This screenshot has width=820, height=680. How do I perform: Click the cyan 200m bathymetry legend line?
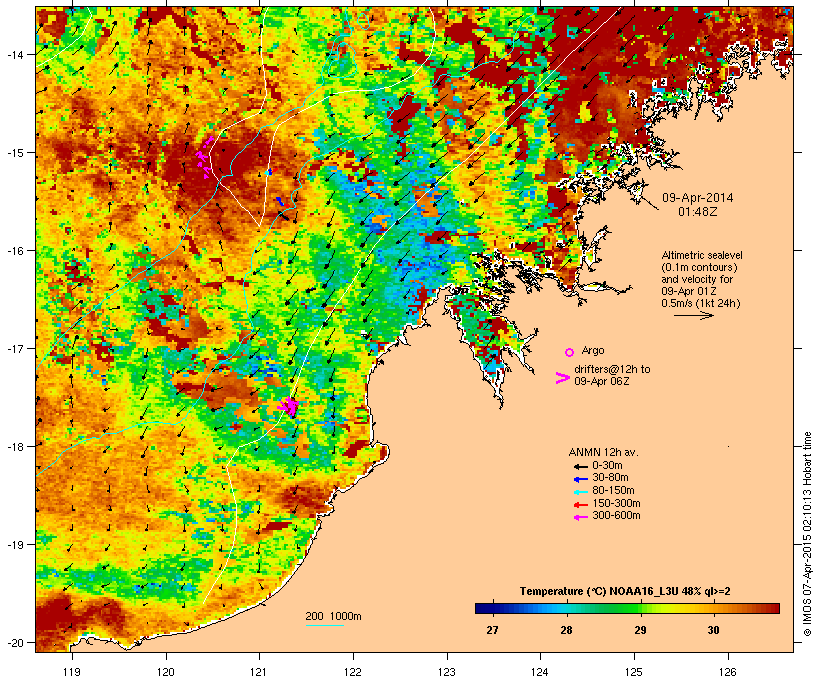[x=324, y=625]
